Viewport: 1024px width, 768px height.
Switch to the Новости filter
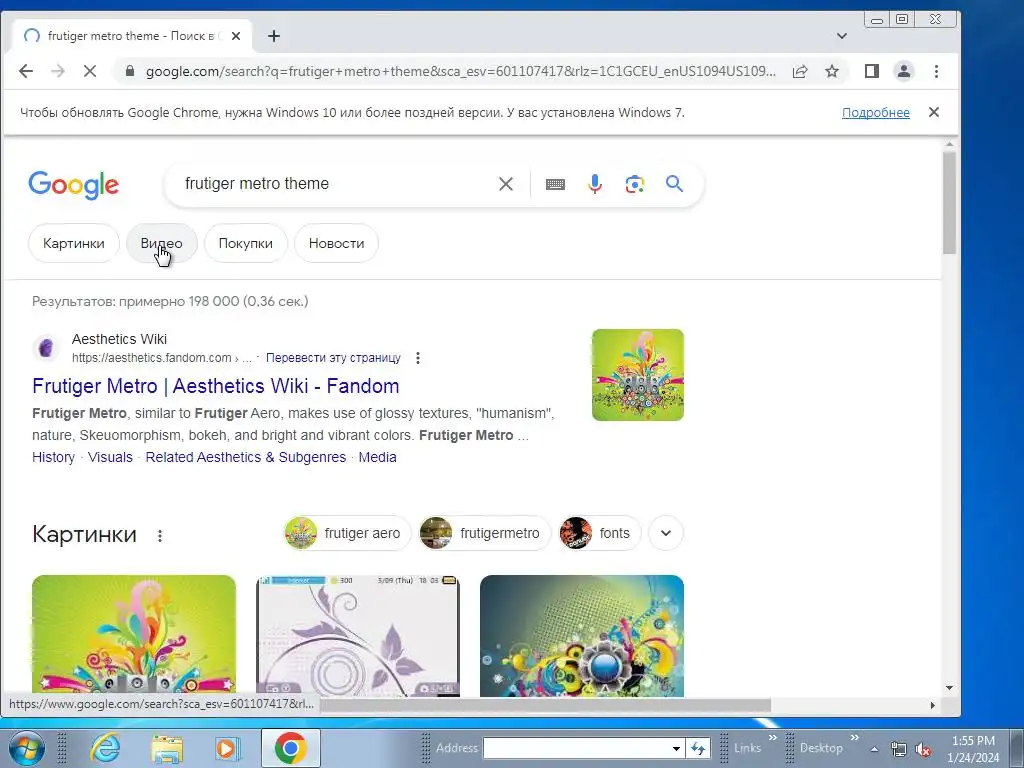[336, 244]
